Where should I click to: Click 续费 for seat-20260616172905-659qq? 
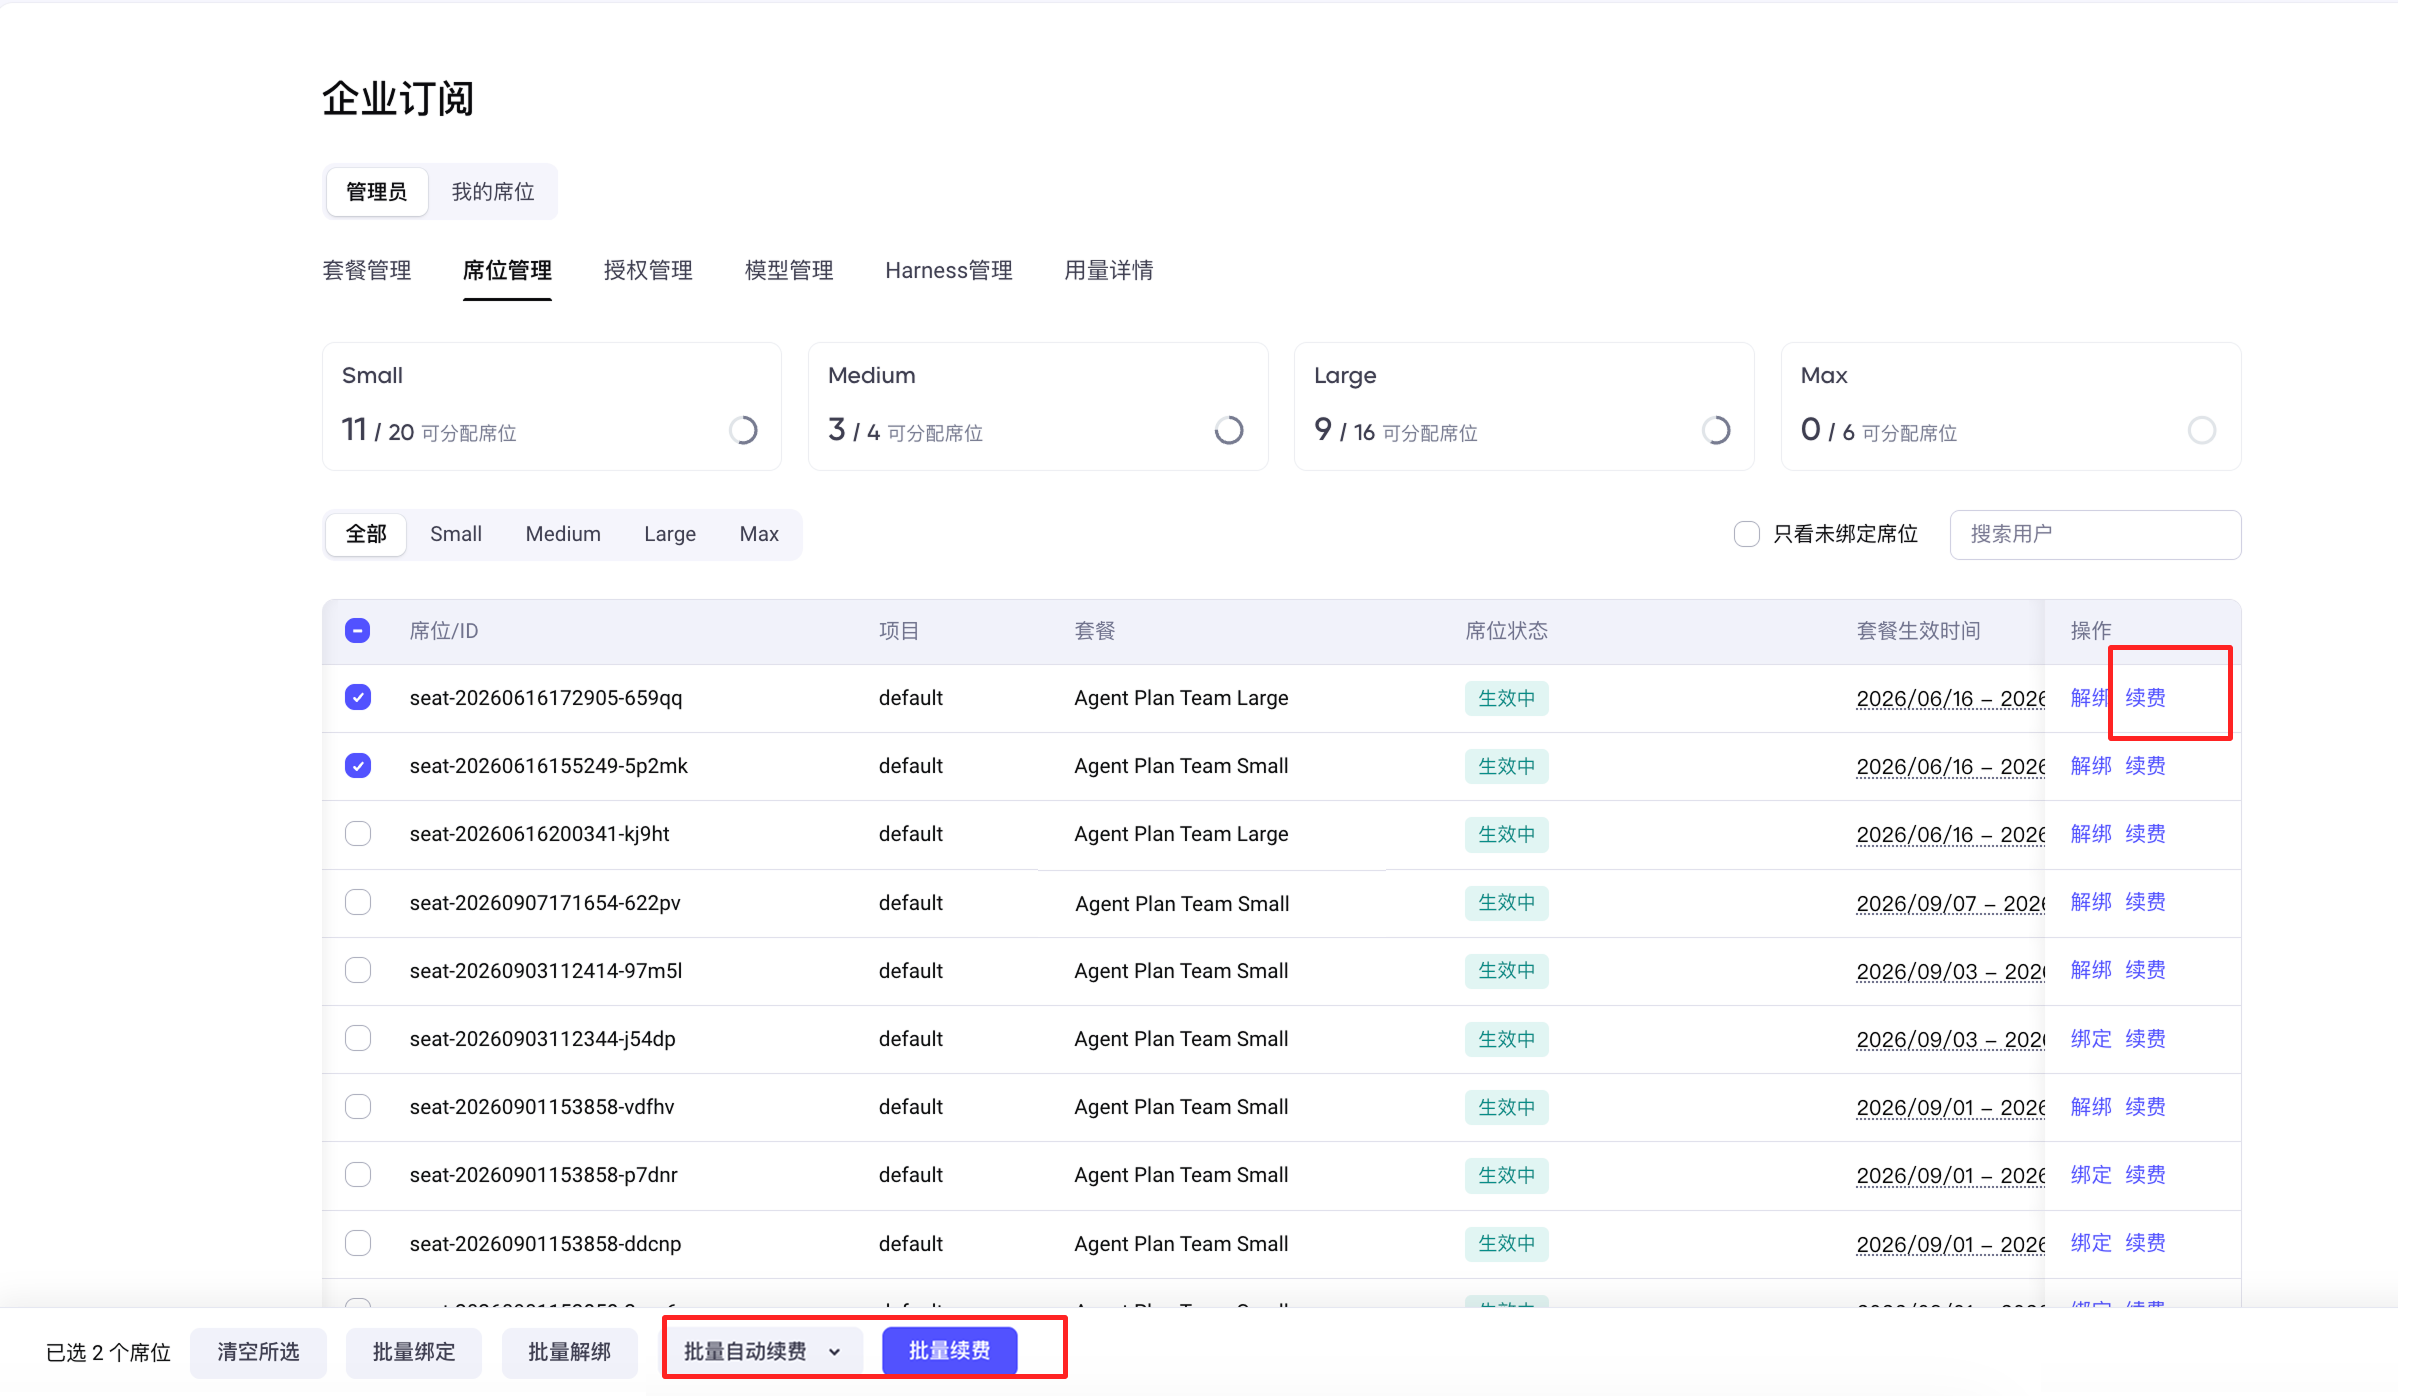tap(2145, 697)
